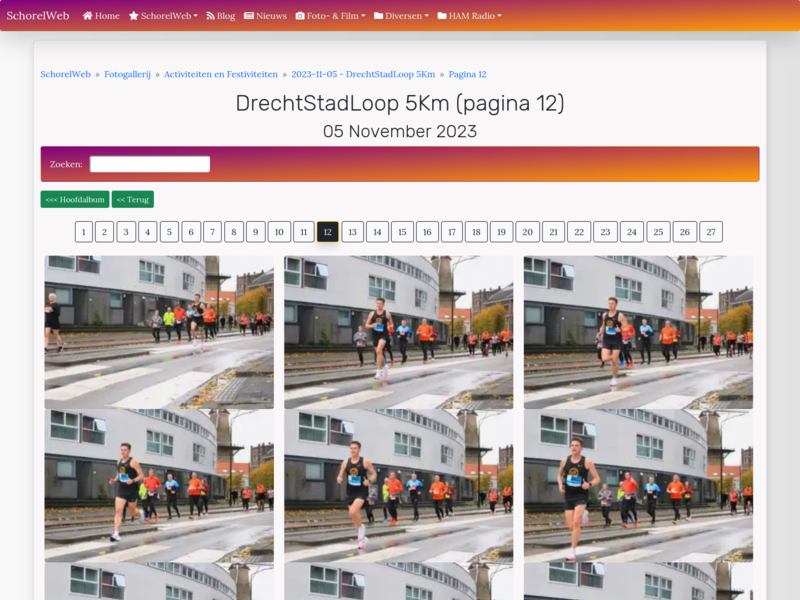800x600 pixels.
Task: Open left photo in second row
Action: tap(159, 486)
